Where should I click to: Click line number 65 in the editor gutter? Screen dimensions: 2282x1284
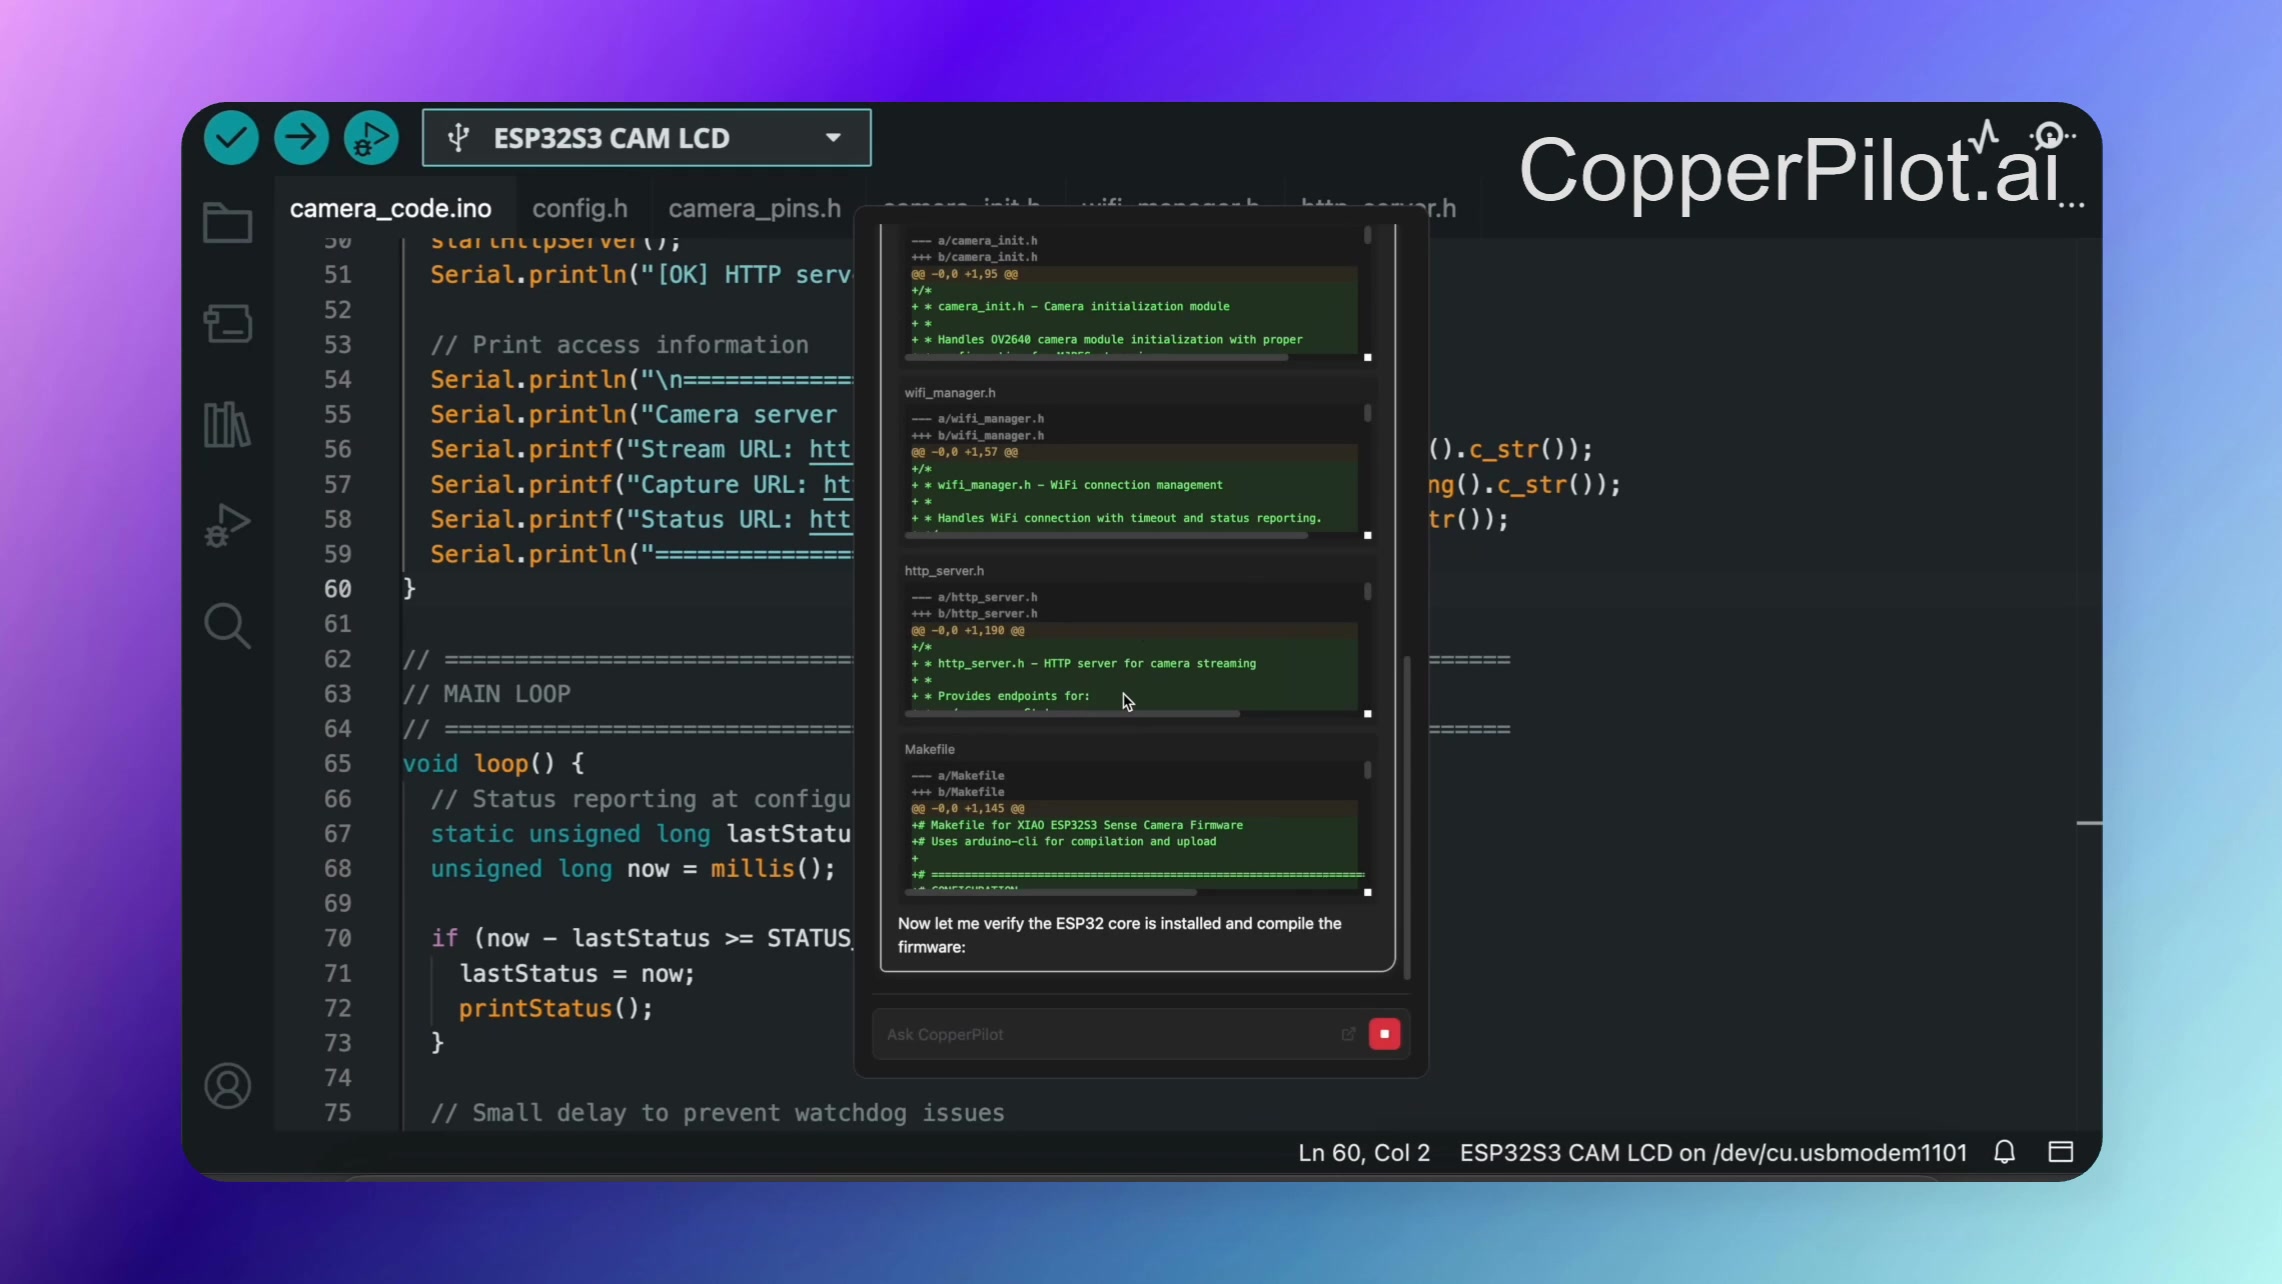[x=337, y=764]
